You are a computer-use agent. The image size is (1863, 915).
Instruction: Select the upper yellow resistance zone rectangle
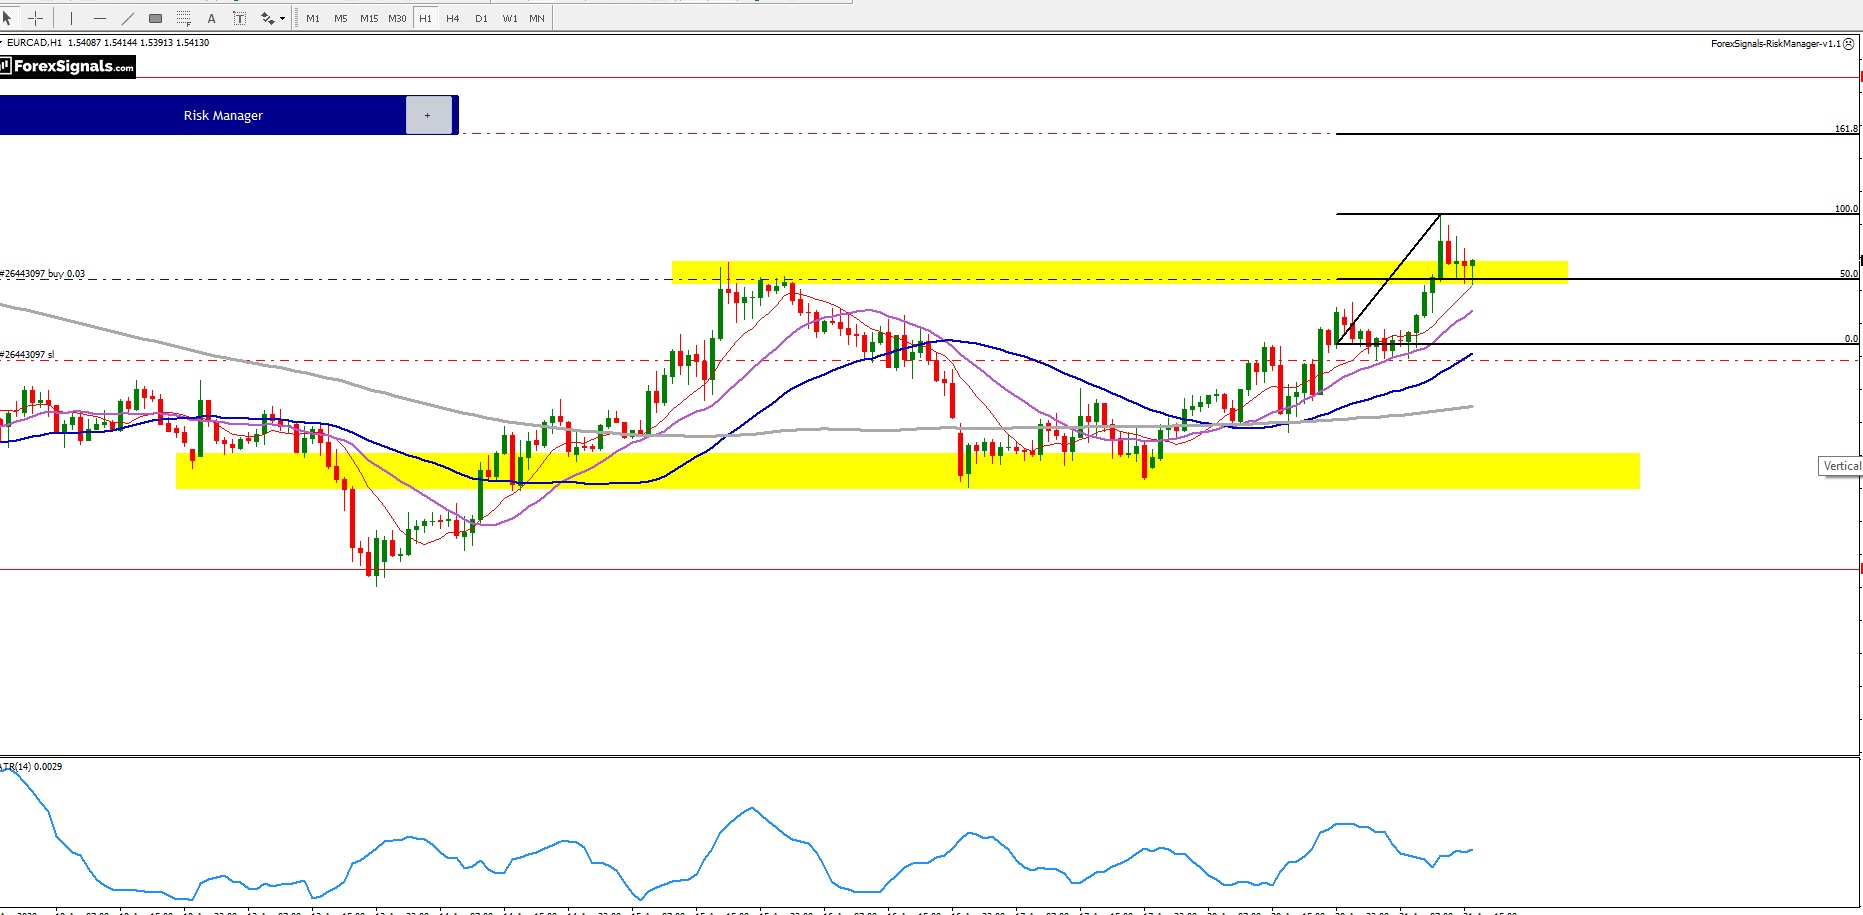tap(1120, 272)
